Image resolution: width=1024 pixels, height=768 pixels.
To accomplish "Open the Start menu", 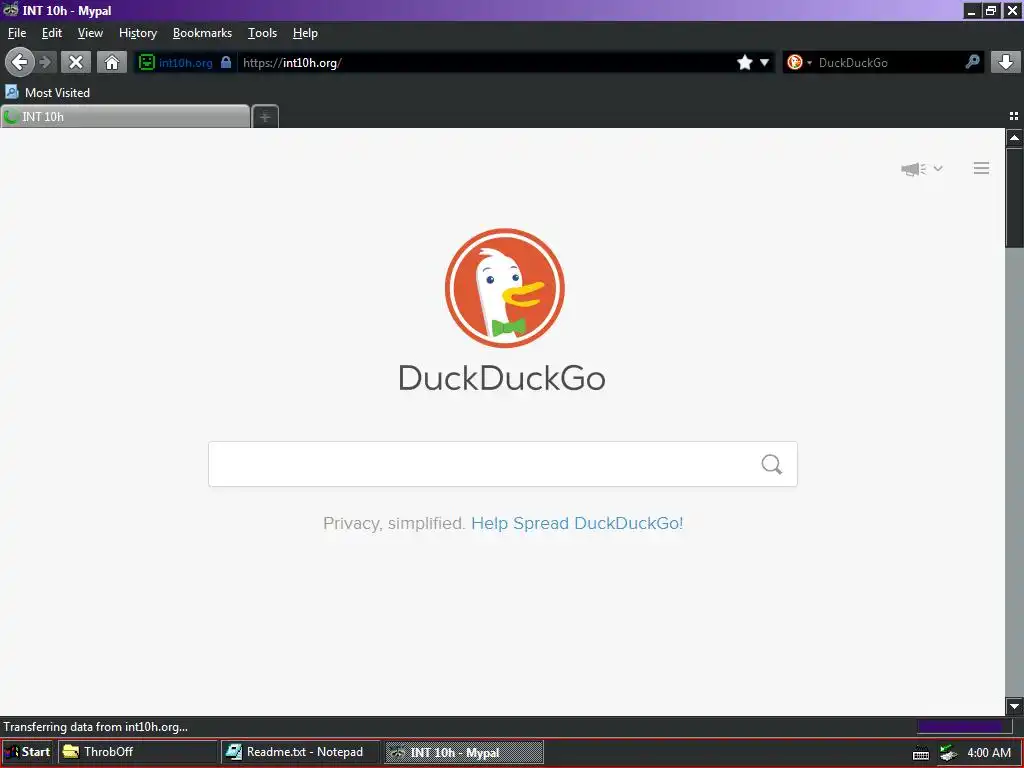I will pyautogui.click(x=28, y=752).
